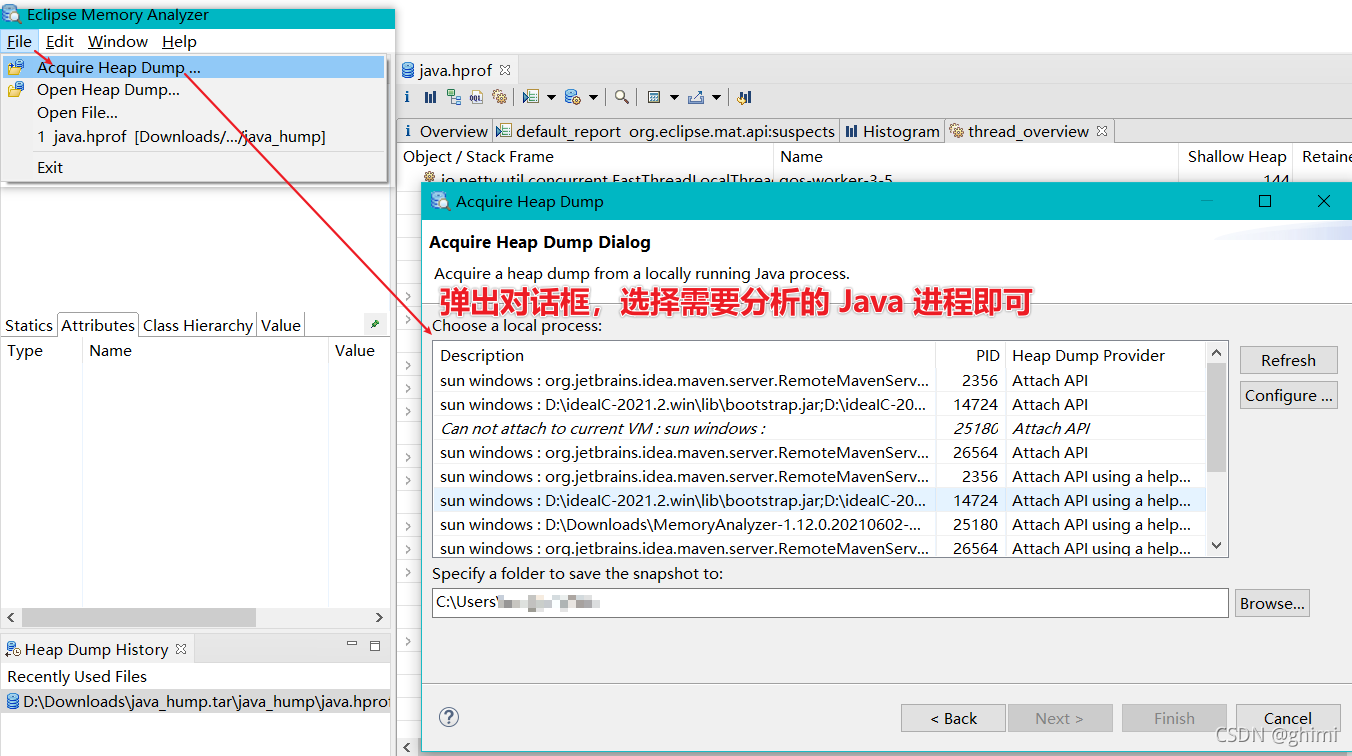Image resolution: width=1352 pixels, height=756 pixels.
Task: Open the File menu
Action: coord(19,41)
